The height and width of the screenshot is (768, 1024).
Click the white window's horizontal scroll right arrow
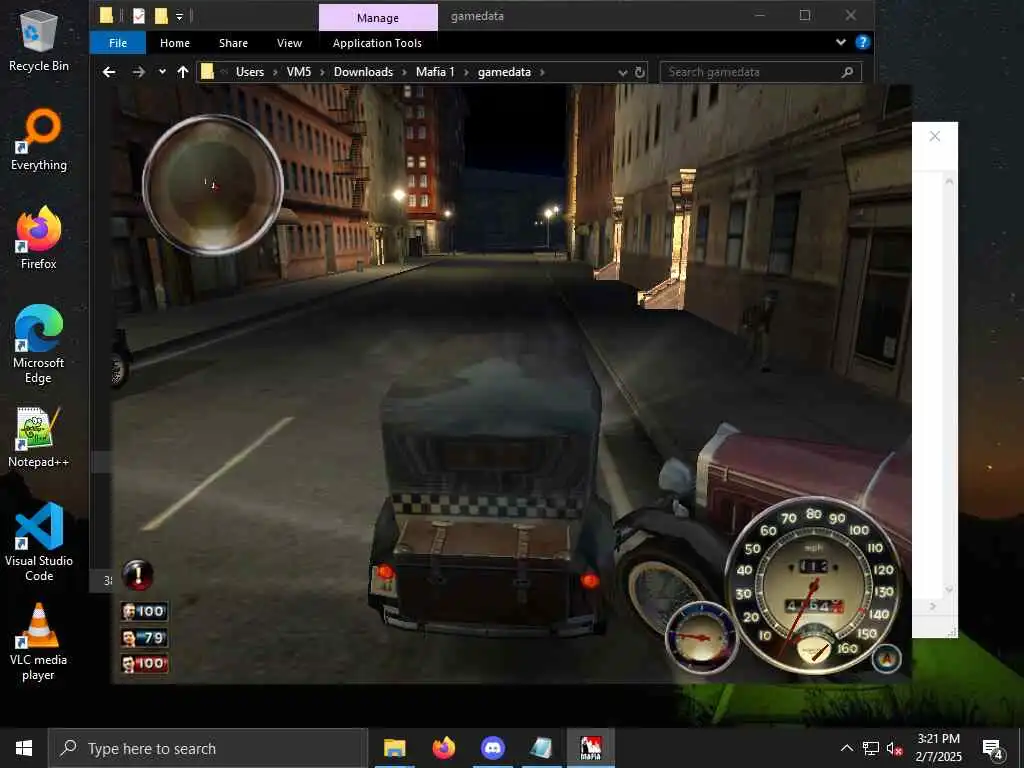tap(932, 607)
